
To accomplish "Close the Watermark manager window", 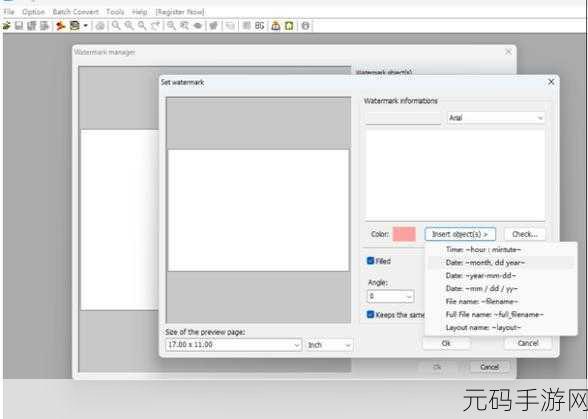I will coord(508,52).
